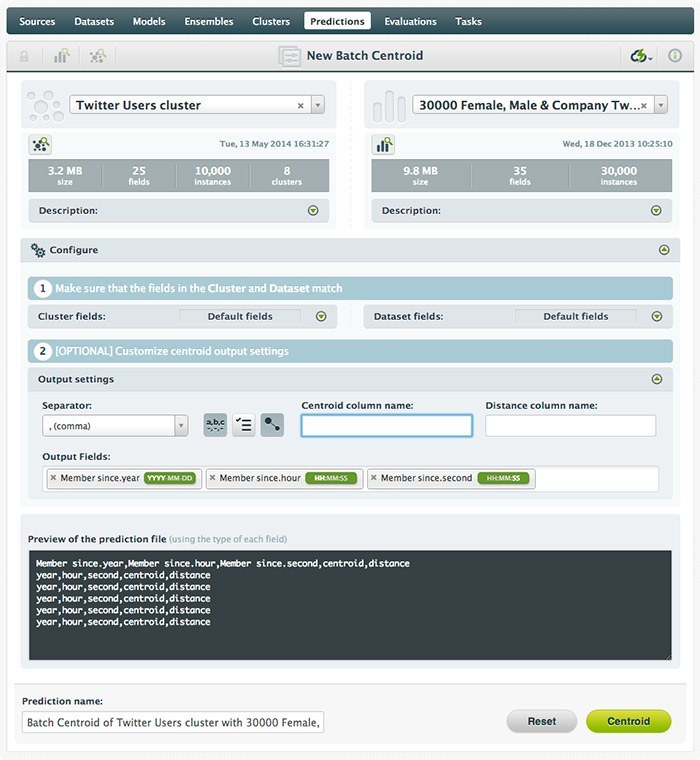Toggle the distance output option button
Image resolution: width=700 pixels, height=760 pixels.
coord(272,424)
